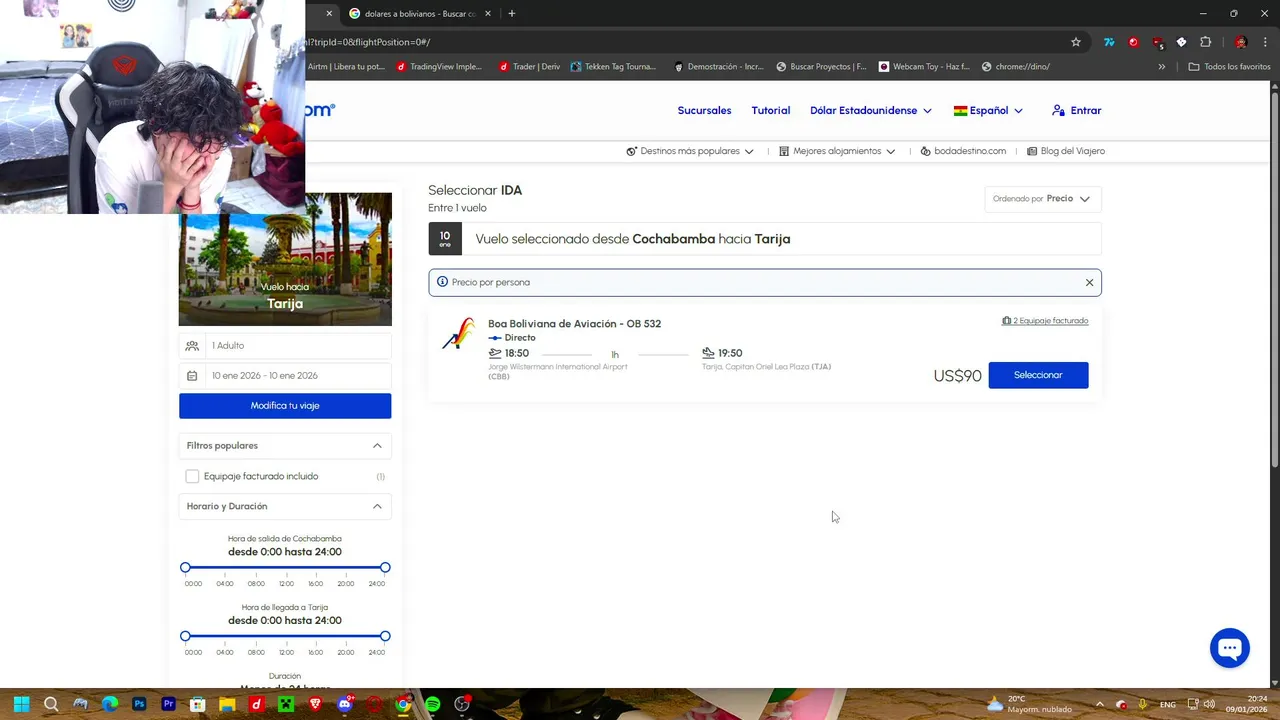Open Adobe Premiere Pro from the taskbar

[168, 704]
